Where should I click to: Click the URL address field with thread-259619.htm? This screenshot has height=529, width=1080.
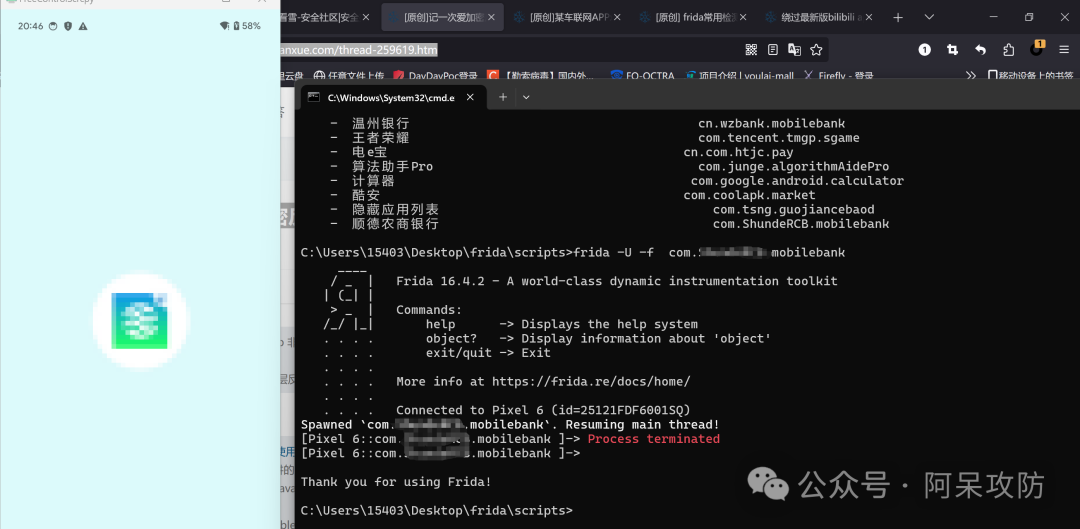pyautogui.click(x=510, y=50)
